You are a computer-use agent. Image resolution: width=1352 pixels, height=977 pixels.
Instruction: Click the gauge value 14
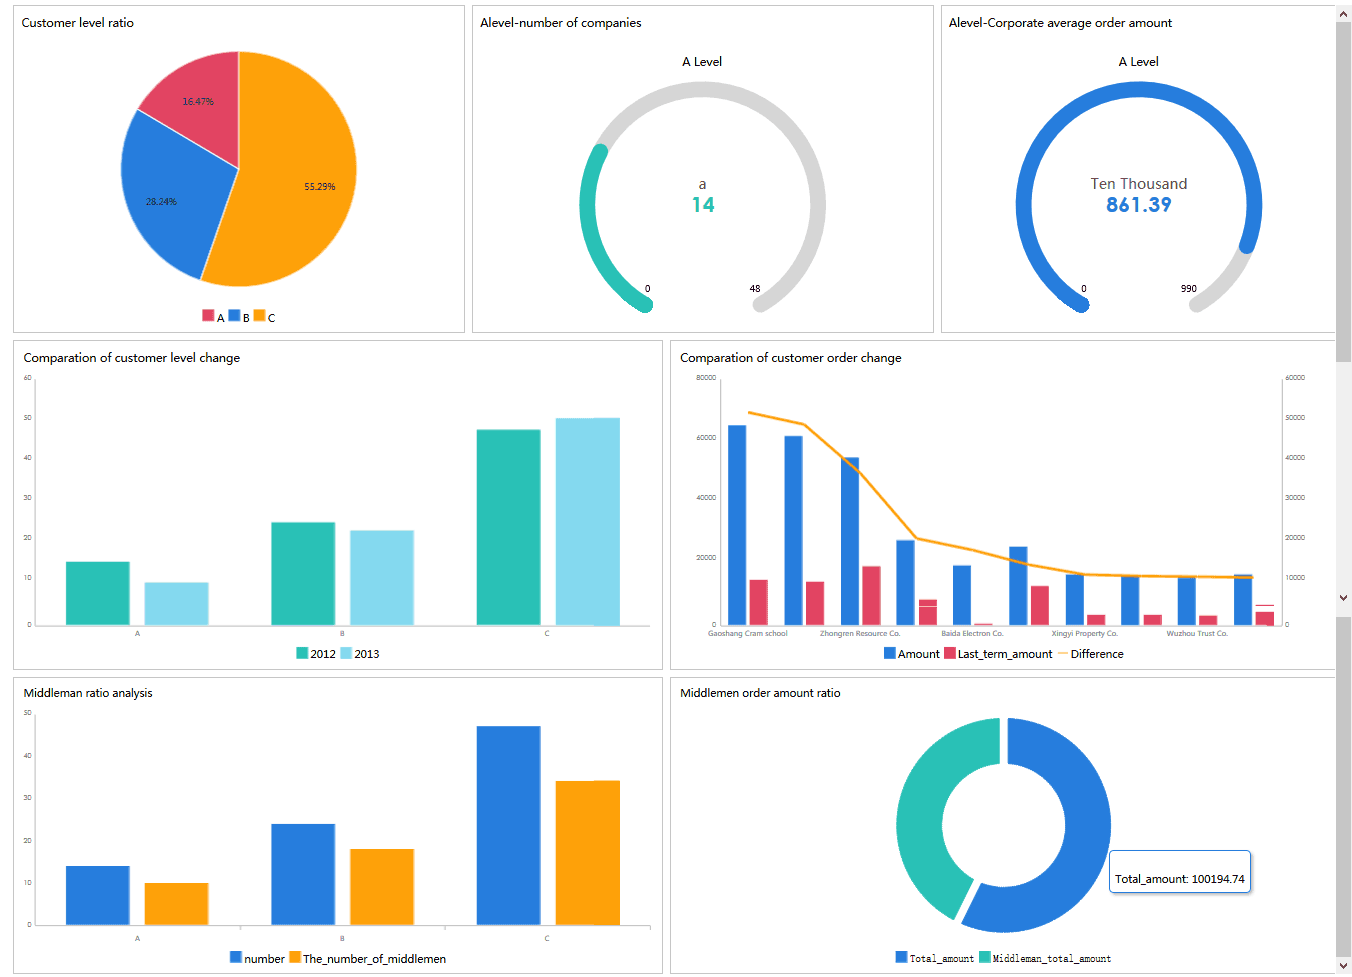[x=703, y=205]
